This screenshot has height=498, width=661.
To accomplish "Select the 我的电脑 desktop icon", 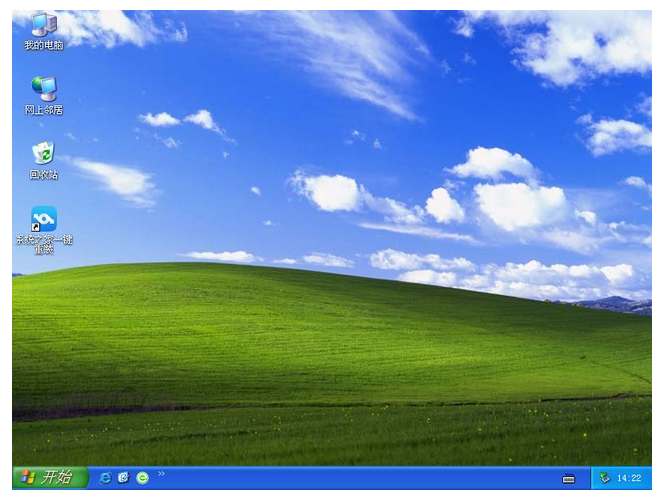I will point(44,32).
